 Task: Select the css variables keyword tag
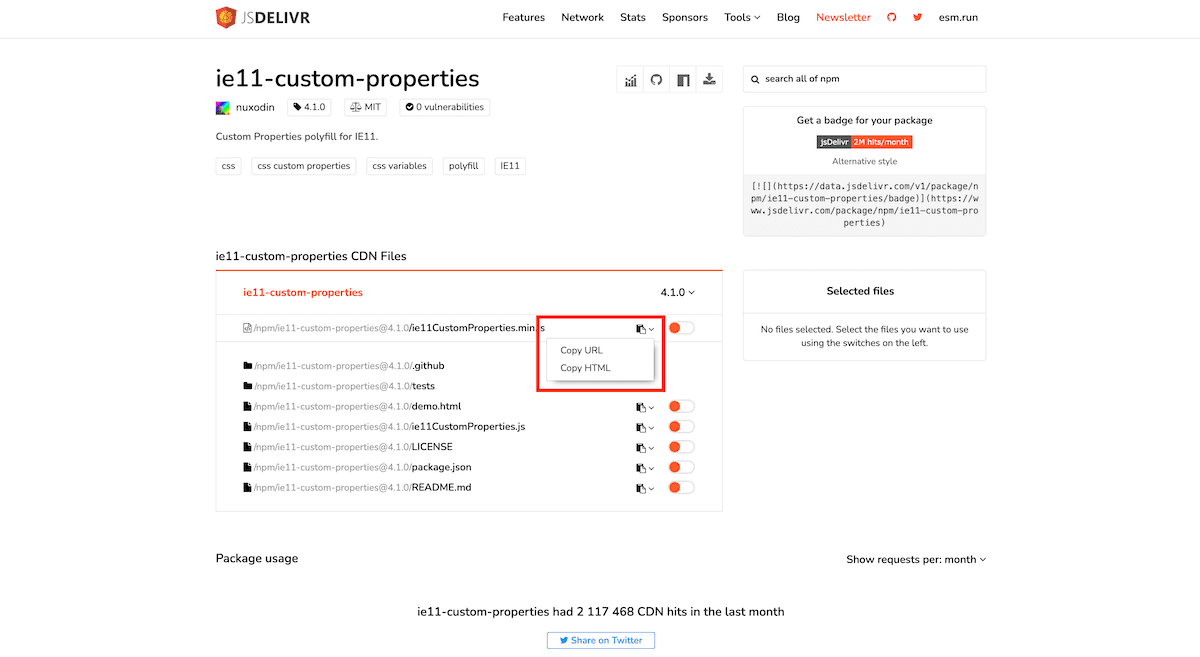400,166
